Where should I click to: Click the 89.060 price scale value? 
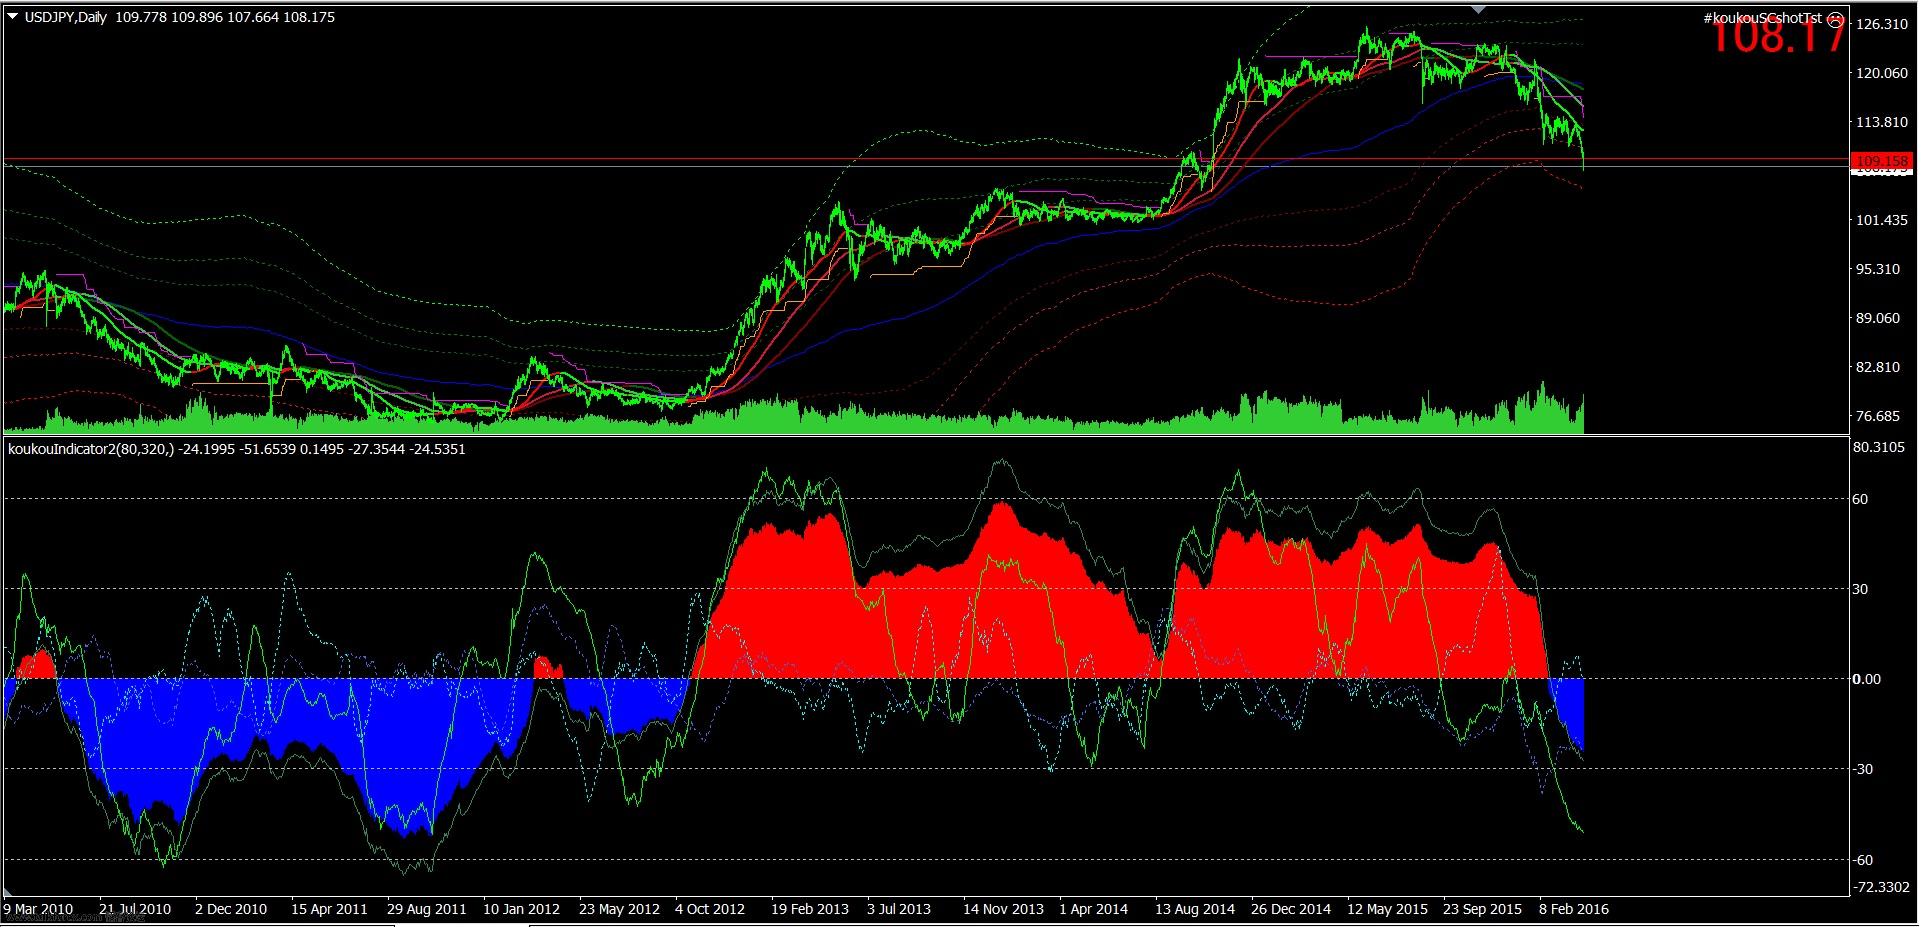coord(1879,318)
